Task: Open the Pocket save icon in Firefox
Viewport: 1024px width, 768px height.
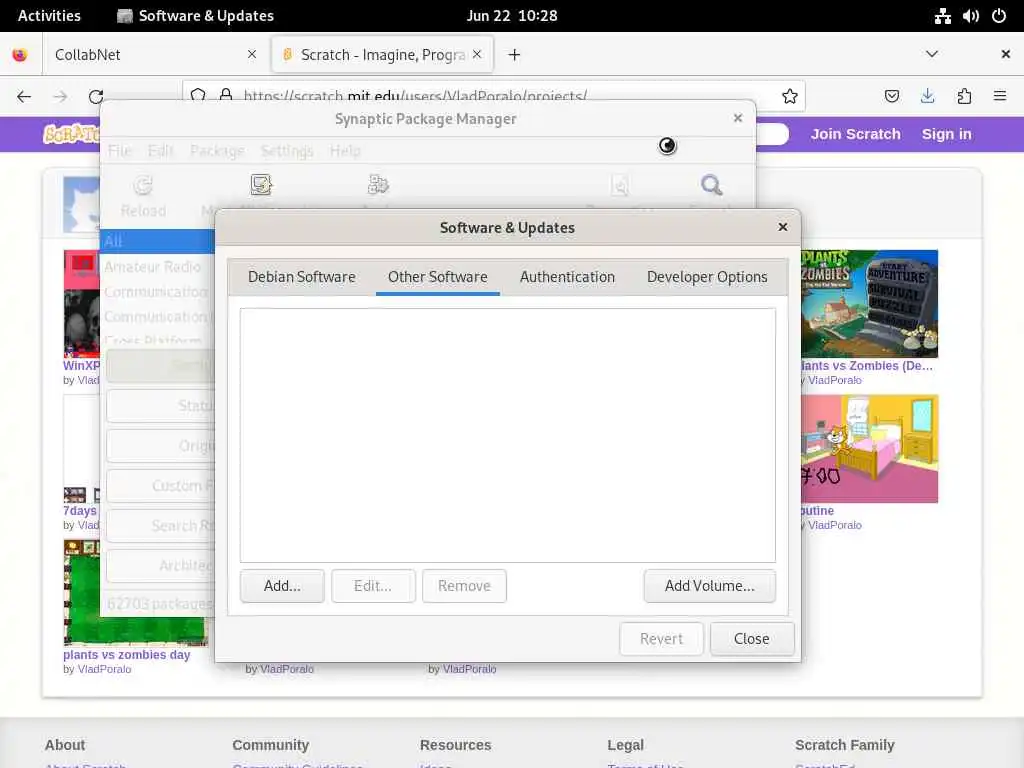Action: [891, 96]
